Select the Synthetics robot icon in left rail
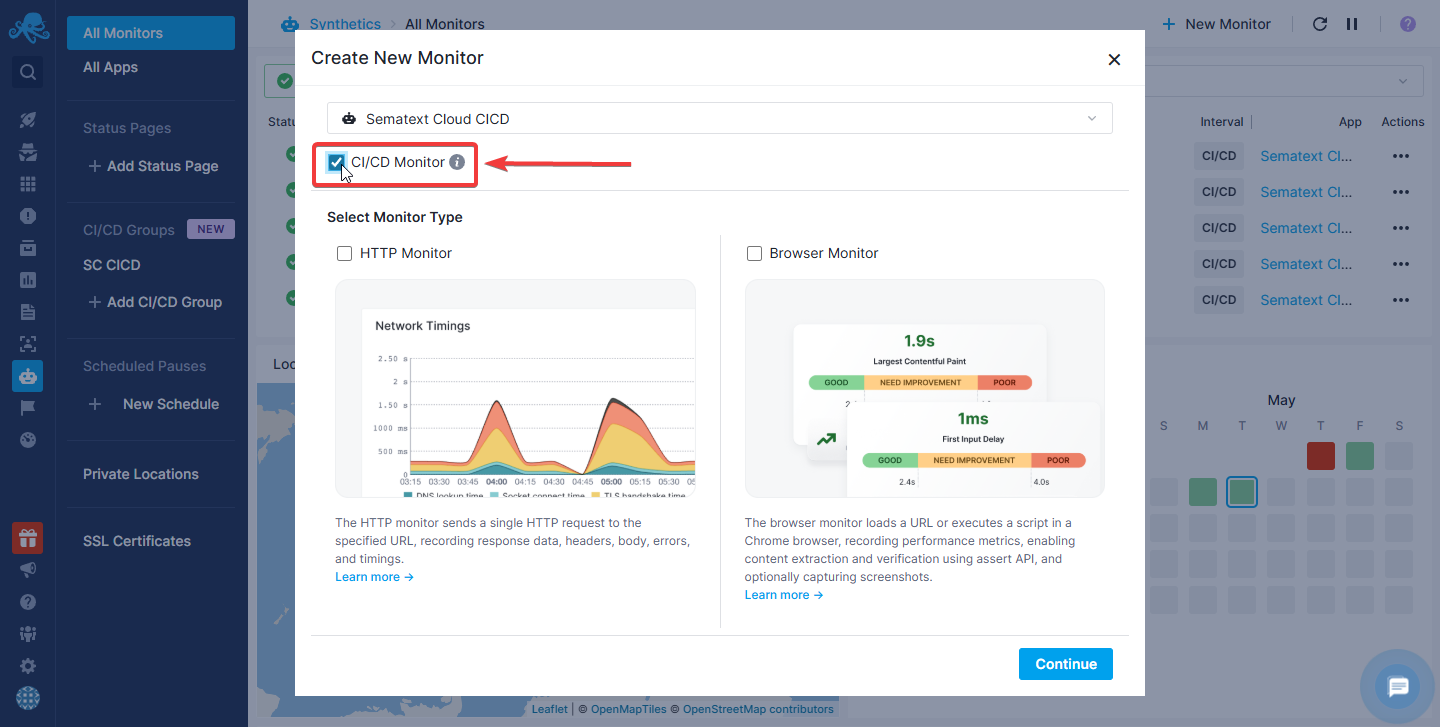Viewport: 1440px width, 727px height. coord(28,376)
